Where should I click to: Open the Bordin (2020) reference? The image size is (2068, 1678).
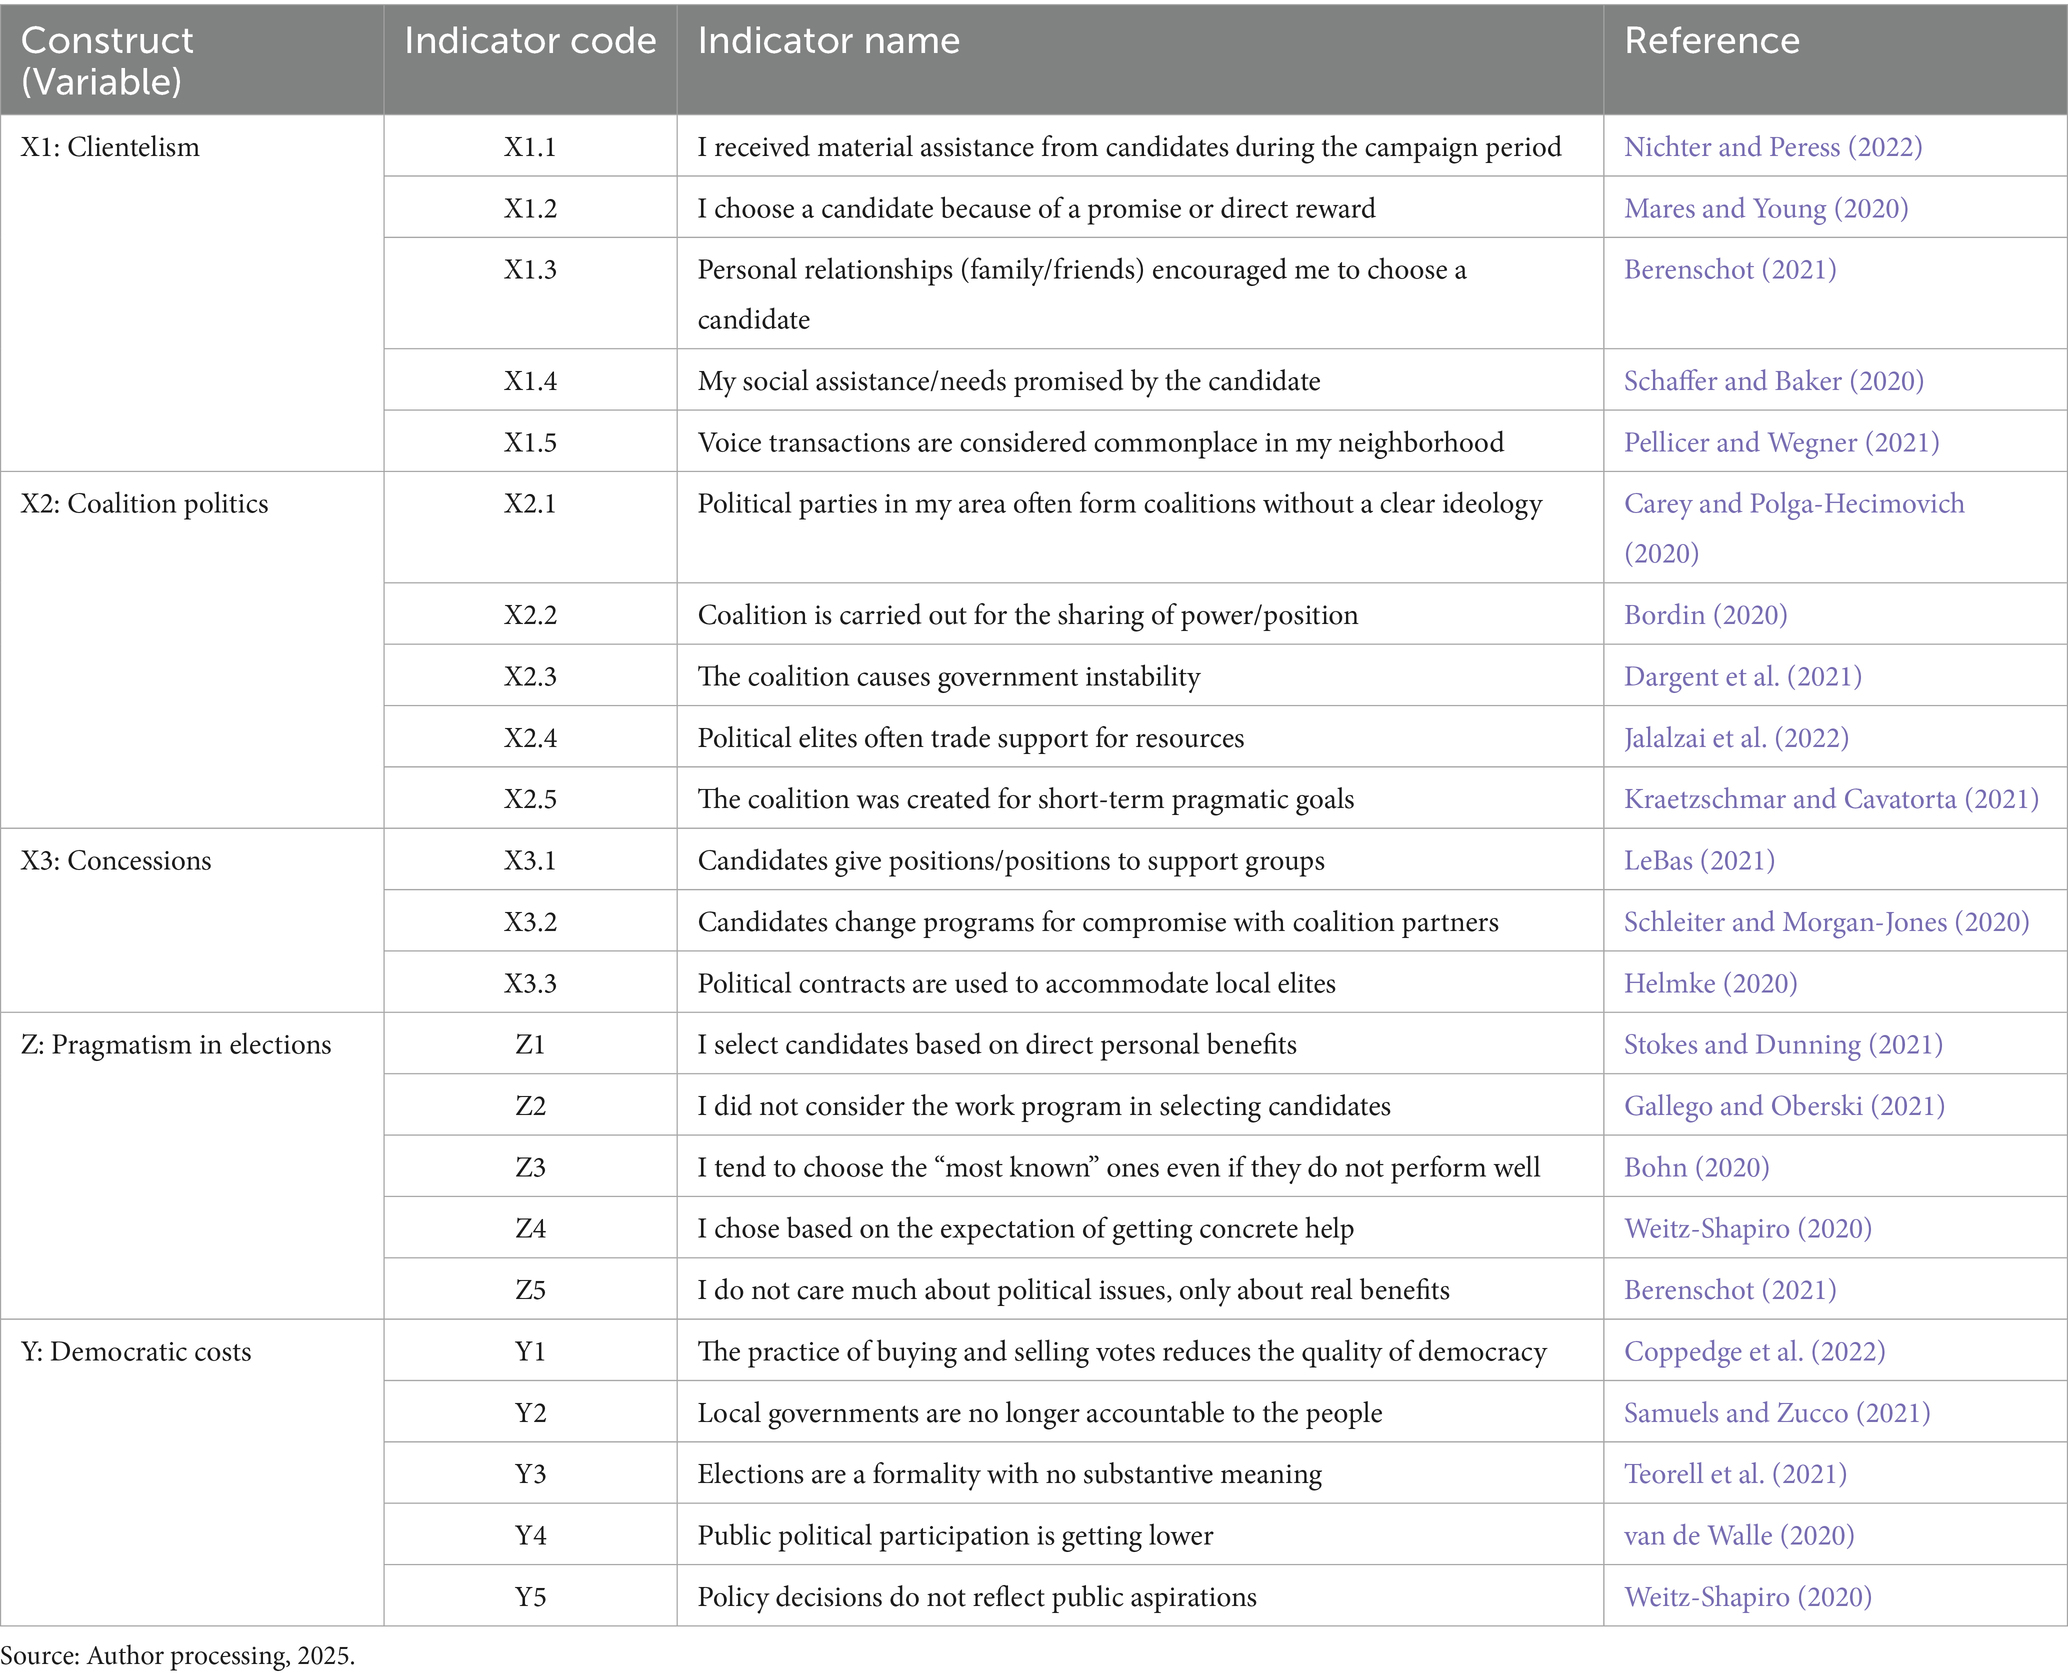click(1705, 615)
